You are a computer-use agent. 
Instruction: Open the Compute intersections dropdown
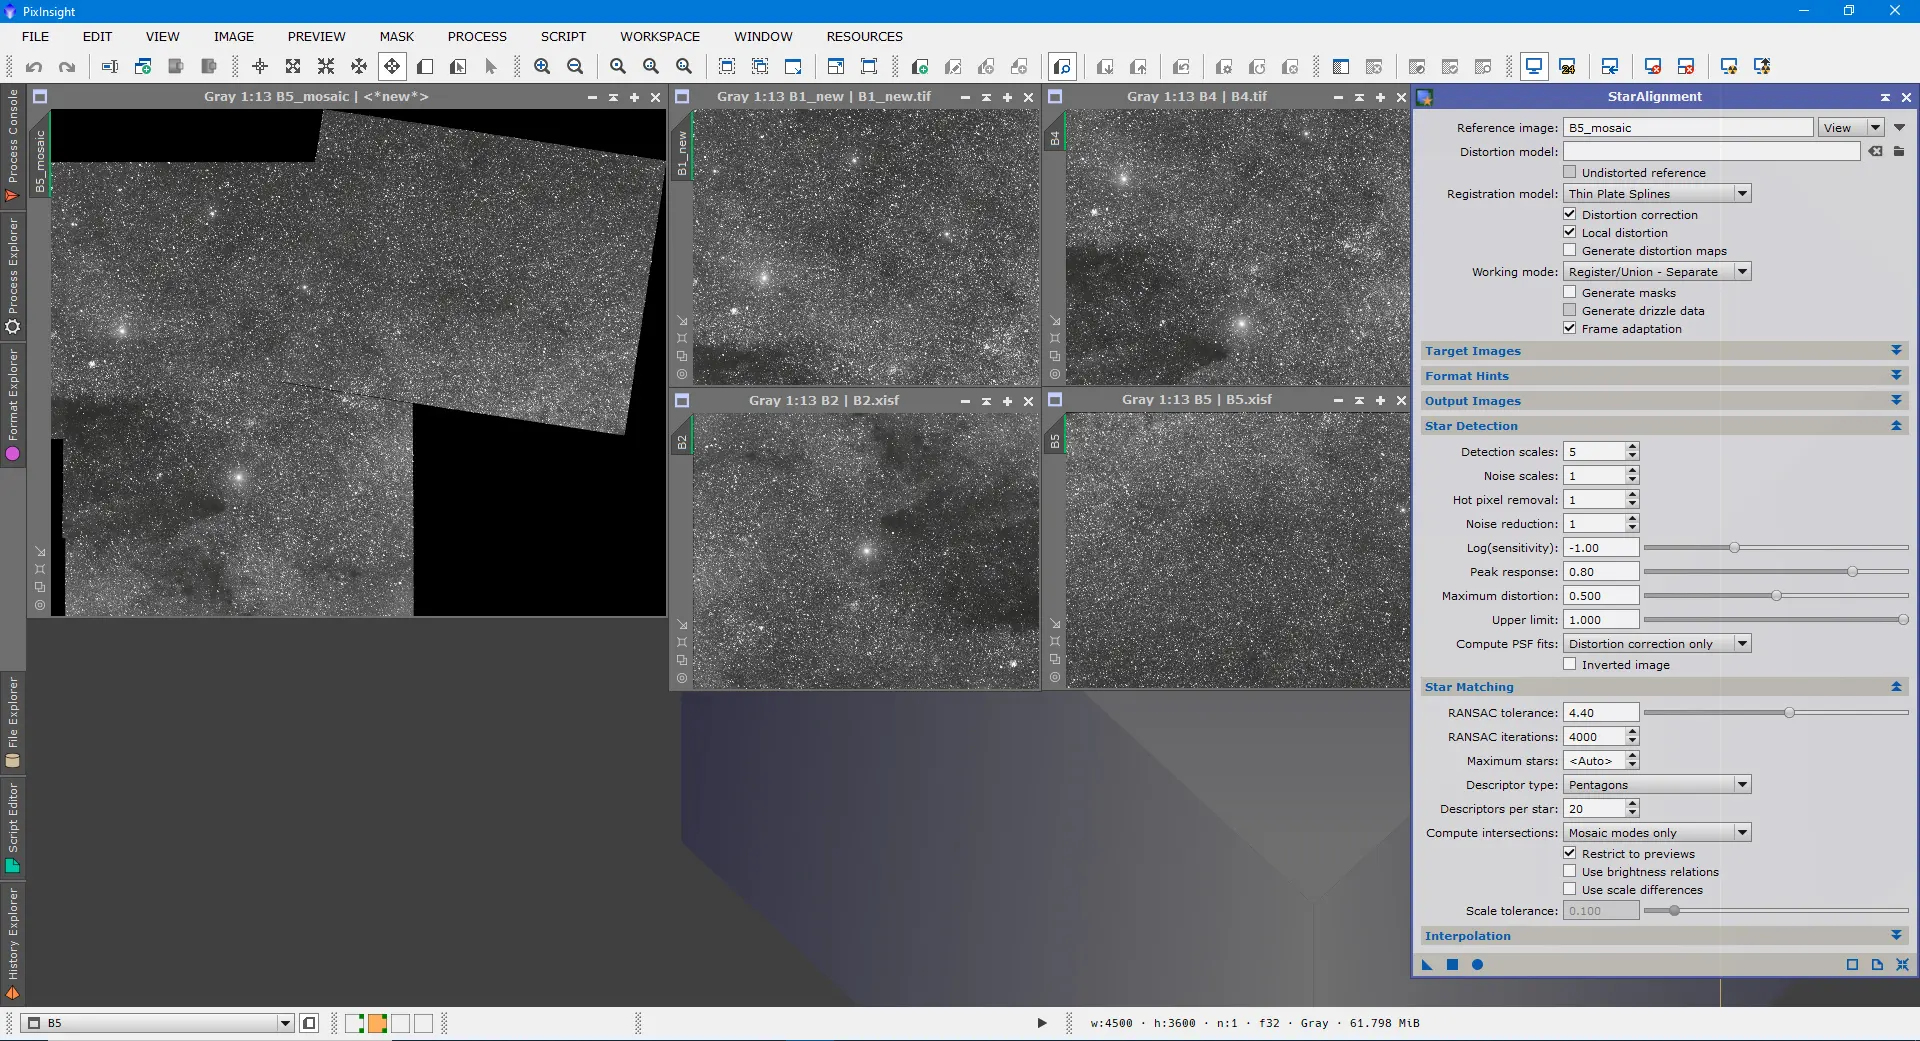click(1657, 833)
